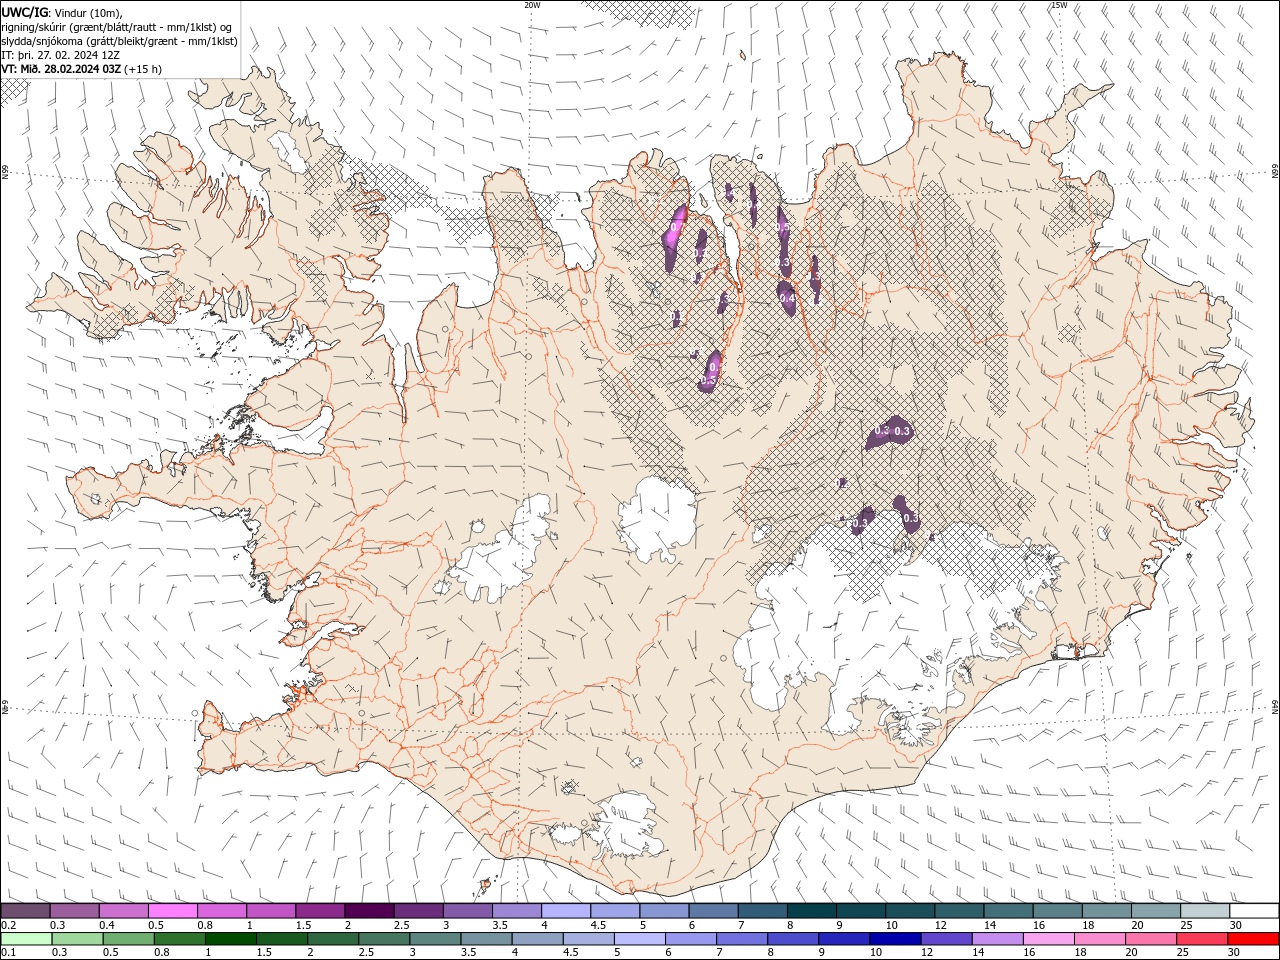Click the bottom-row swatch between 25 and 30

pyautogui.click(x=1202, y=939)
